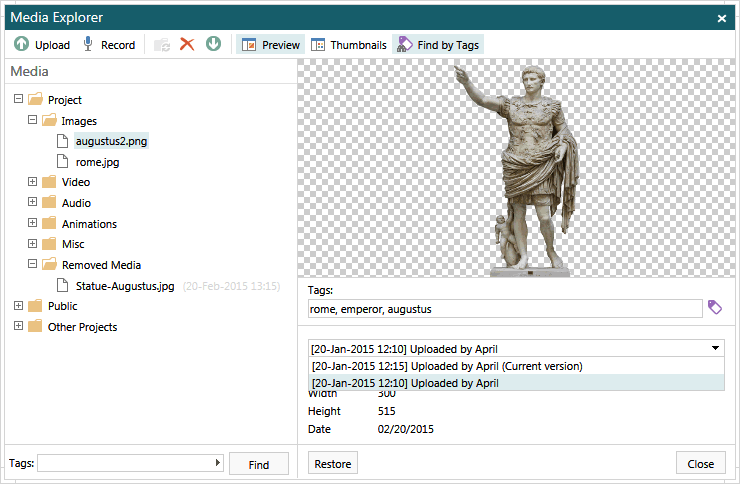Click the purple tag icon beside tags field
The width and height of the screenshot is (740, 484).
[715, 307]
